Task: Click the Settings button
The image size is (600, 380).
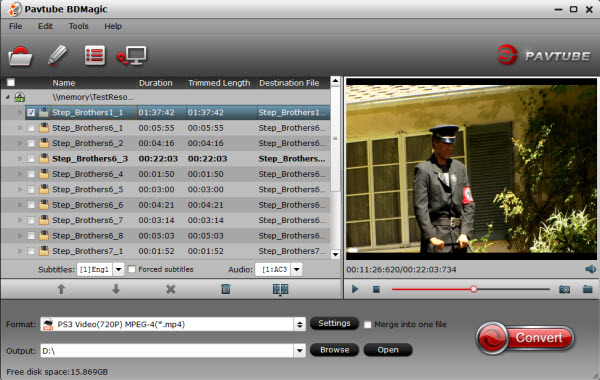Action: click(x=334, y=323)
